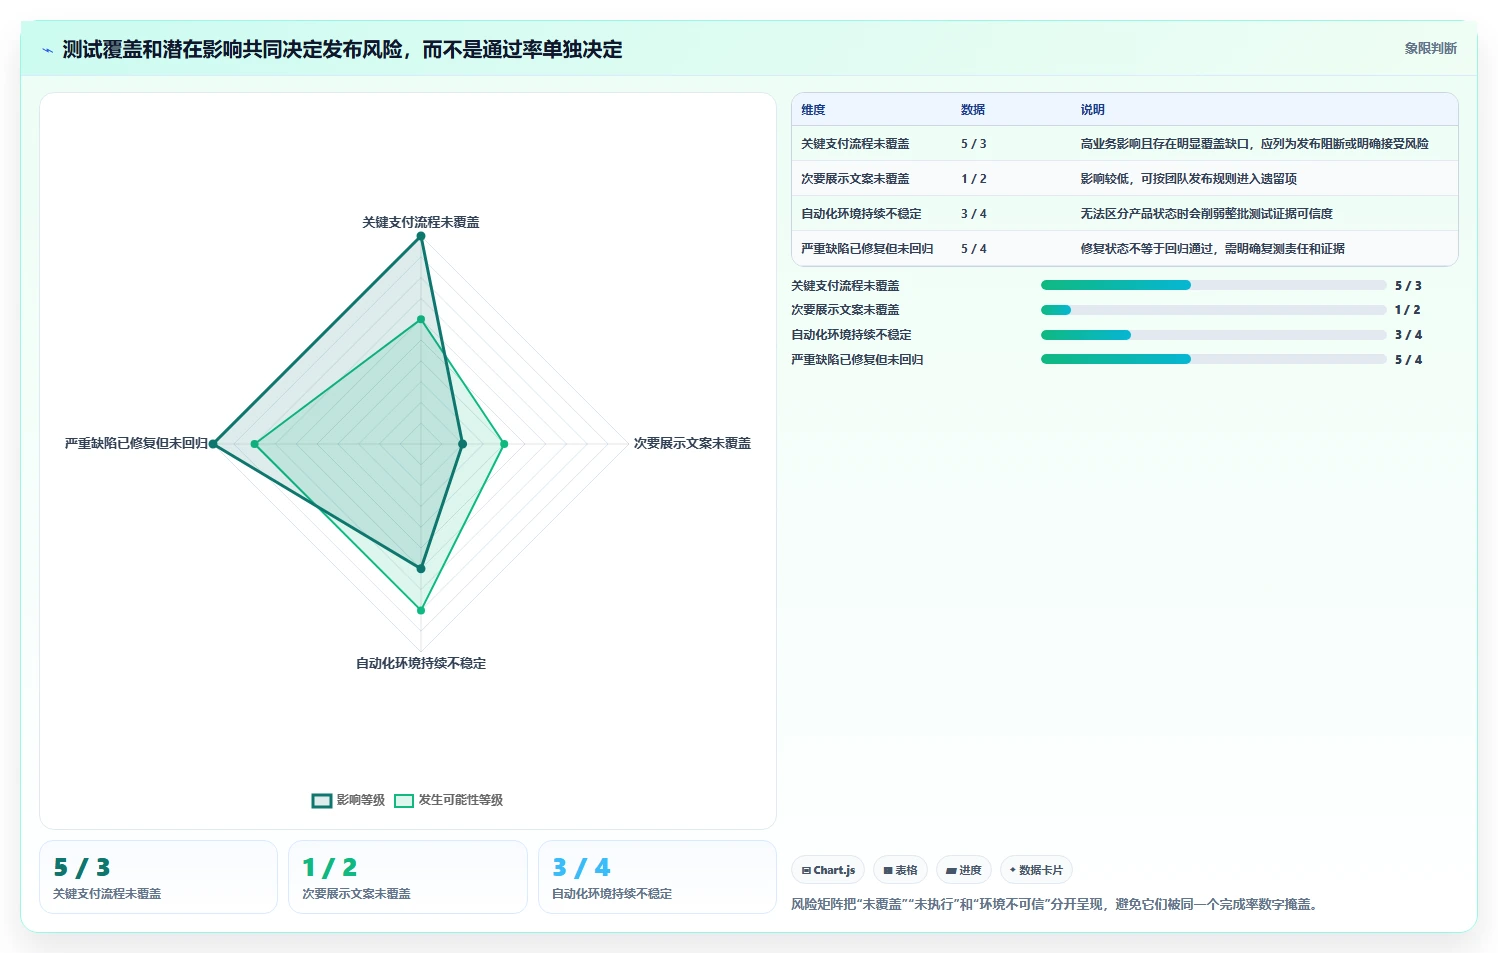This screenshot has height=953, width=1498.
Task: Toggle the 发生可能性等级 legend item
Action: [x=449, y=800]
